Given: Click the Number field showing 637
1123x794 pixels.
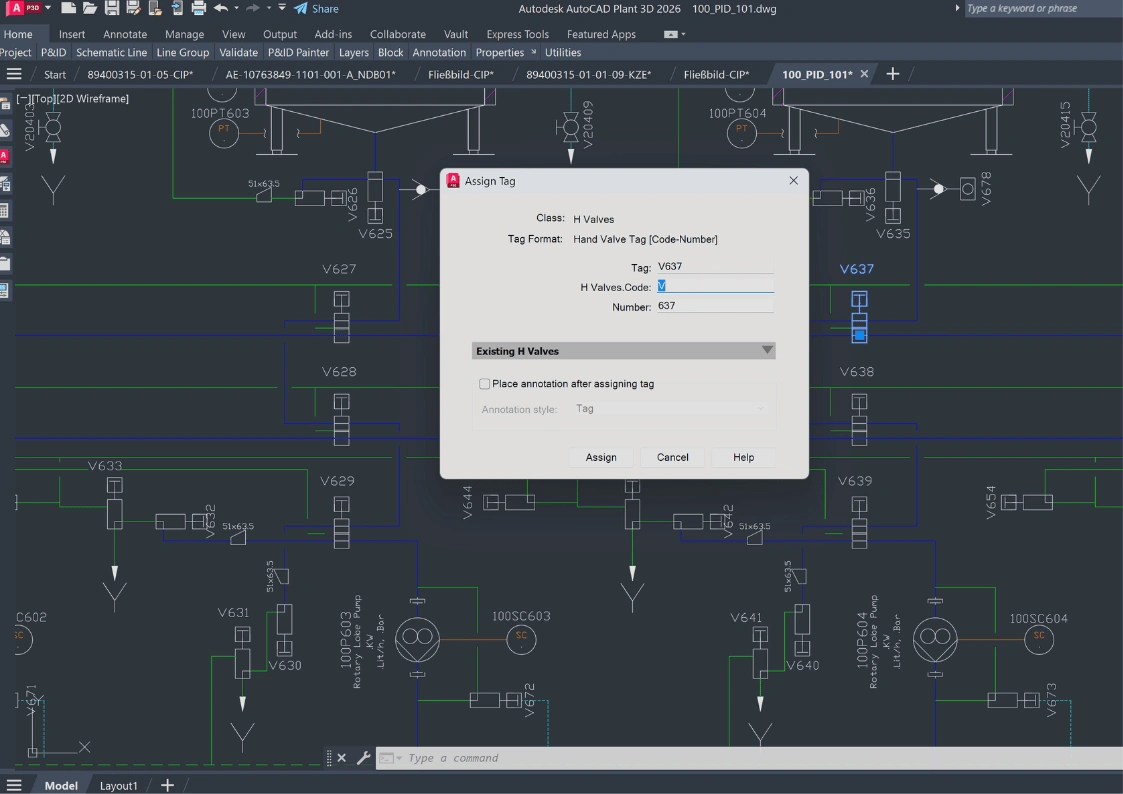Looking at the screenshot, I should (x=715, y=306).
